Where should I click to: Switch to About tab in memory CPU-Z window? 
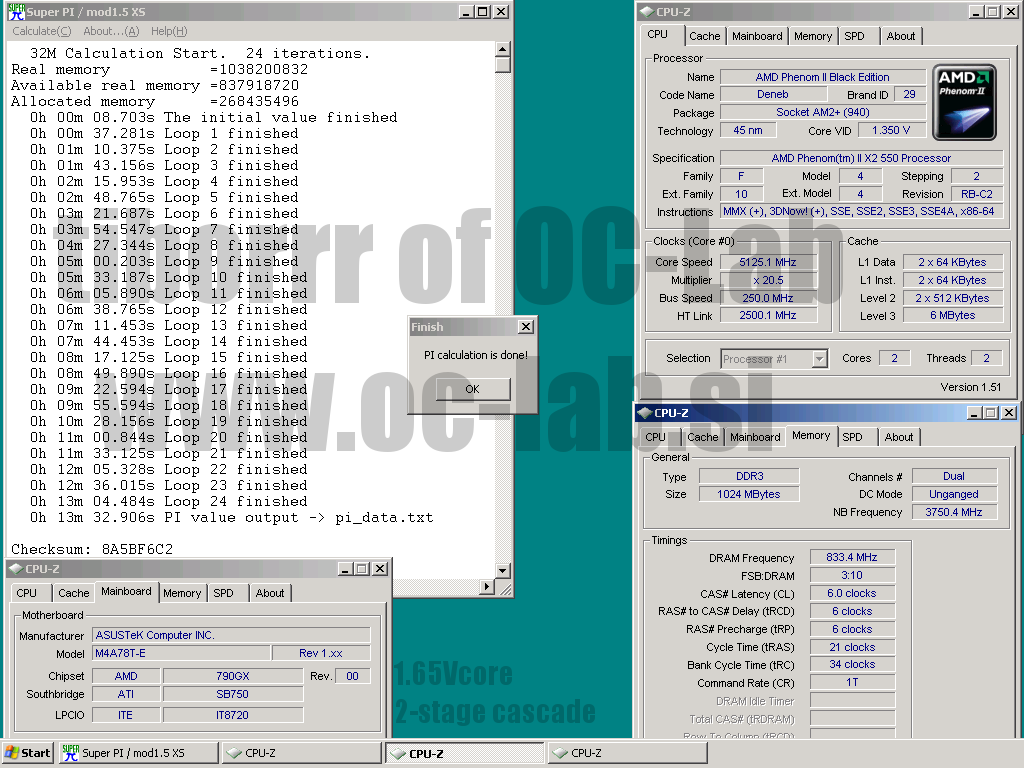point(899,437)
